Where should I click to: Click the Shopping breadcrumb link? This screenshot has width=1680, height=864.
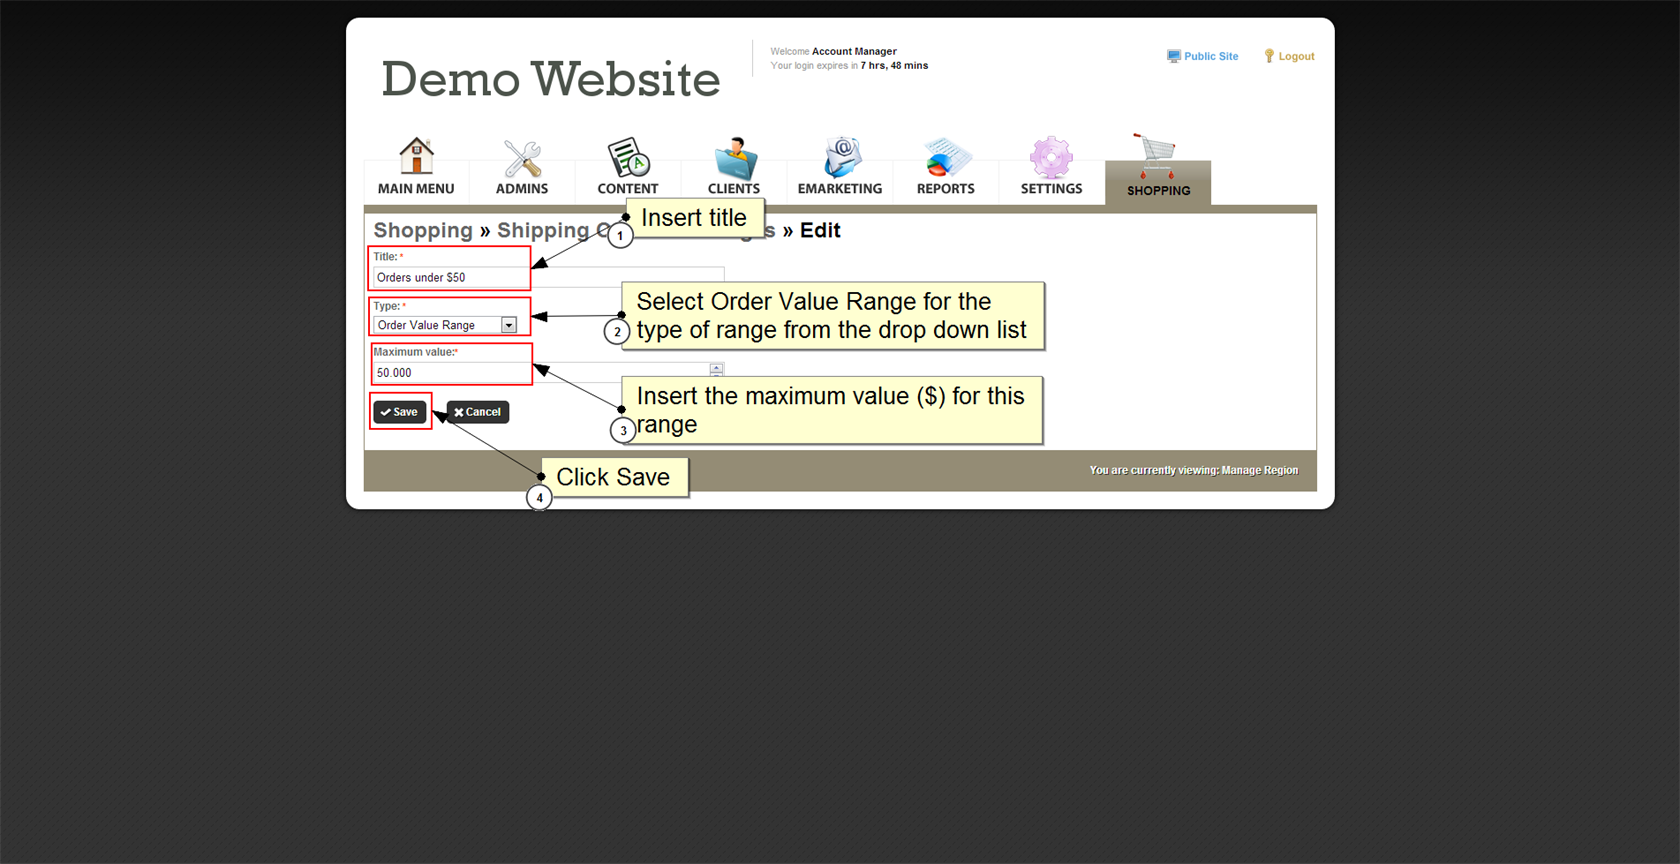tap(422, 231)
